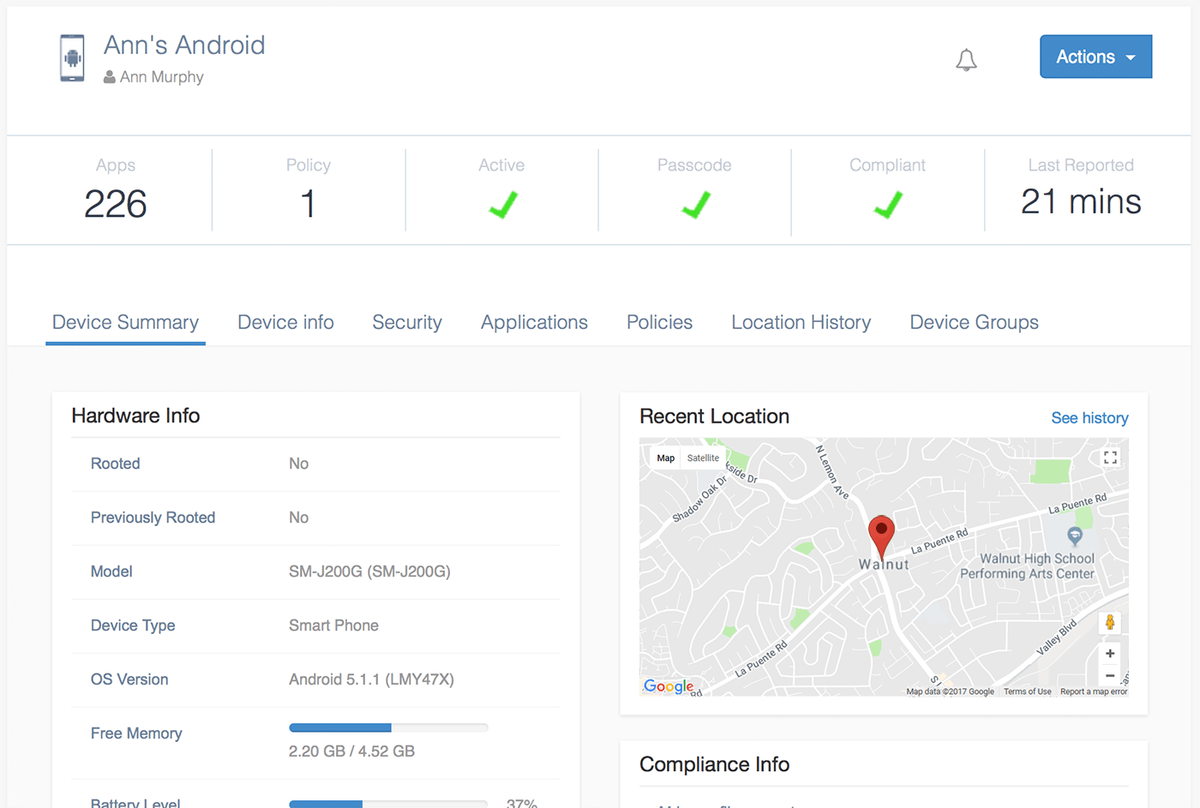Toggle the map back to Map view

tap(665, 457)
